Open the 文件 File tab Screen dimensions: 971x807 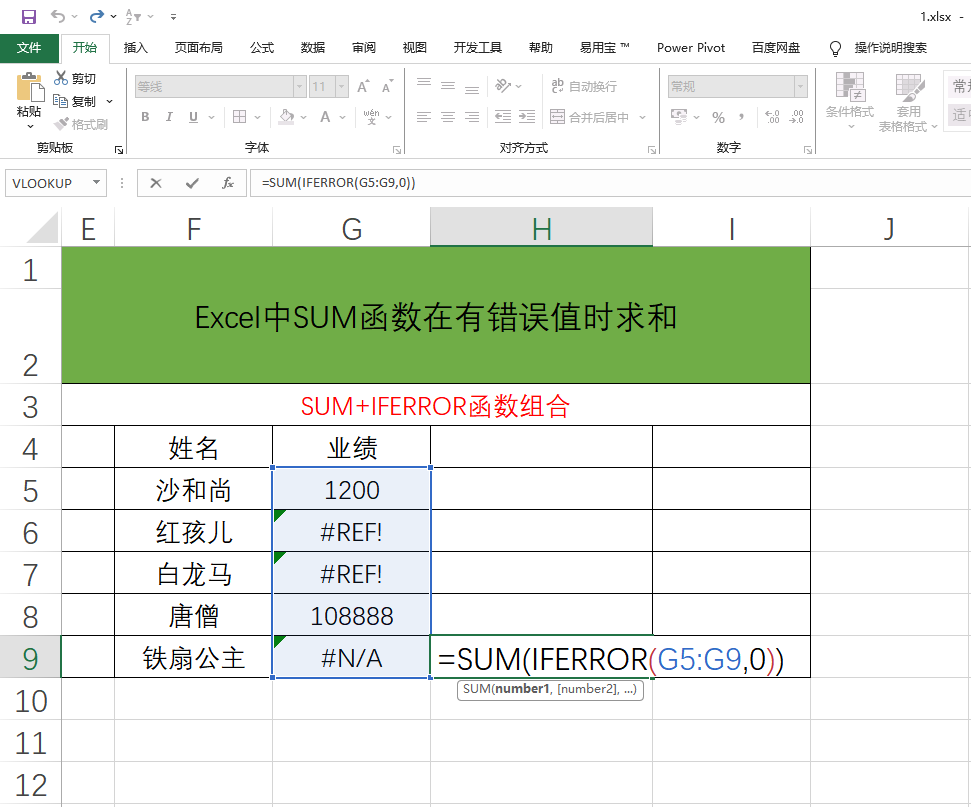coord(29,48)
